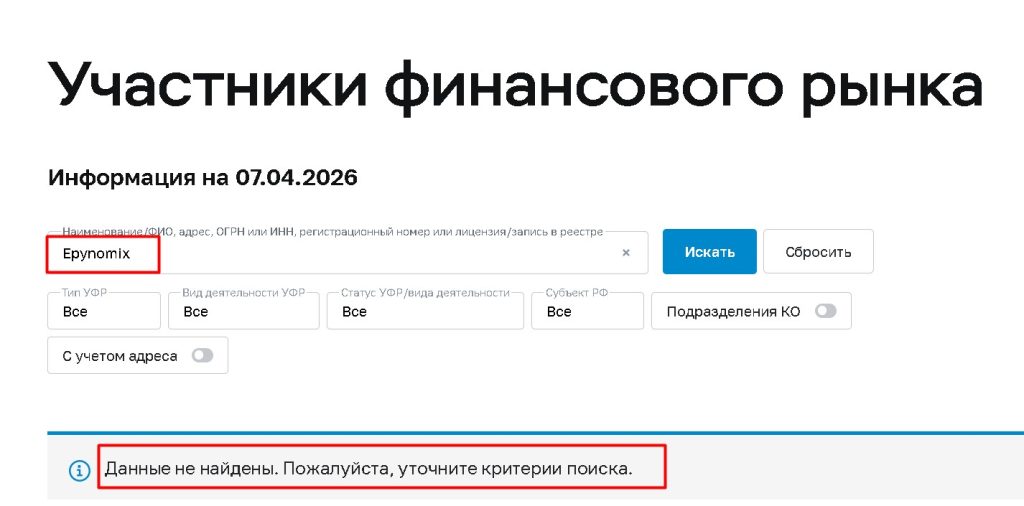The image size is (1024, 506).
Task: Expand the Вид деятельности УФР dropdown
Action: (x=243, y=311)
